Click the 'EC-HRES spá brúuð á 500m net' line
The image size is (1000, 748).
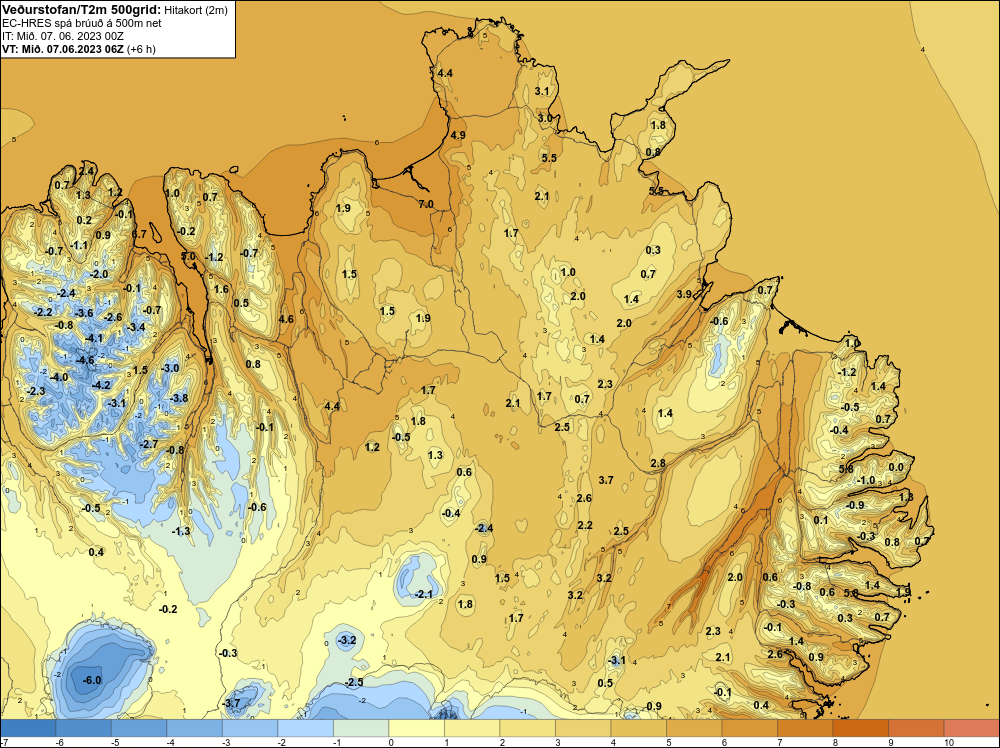click(82, 23)
